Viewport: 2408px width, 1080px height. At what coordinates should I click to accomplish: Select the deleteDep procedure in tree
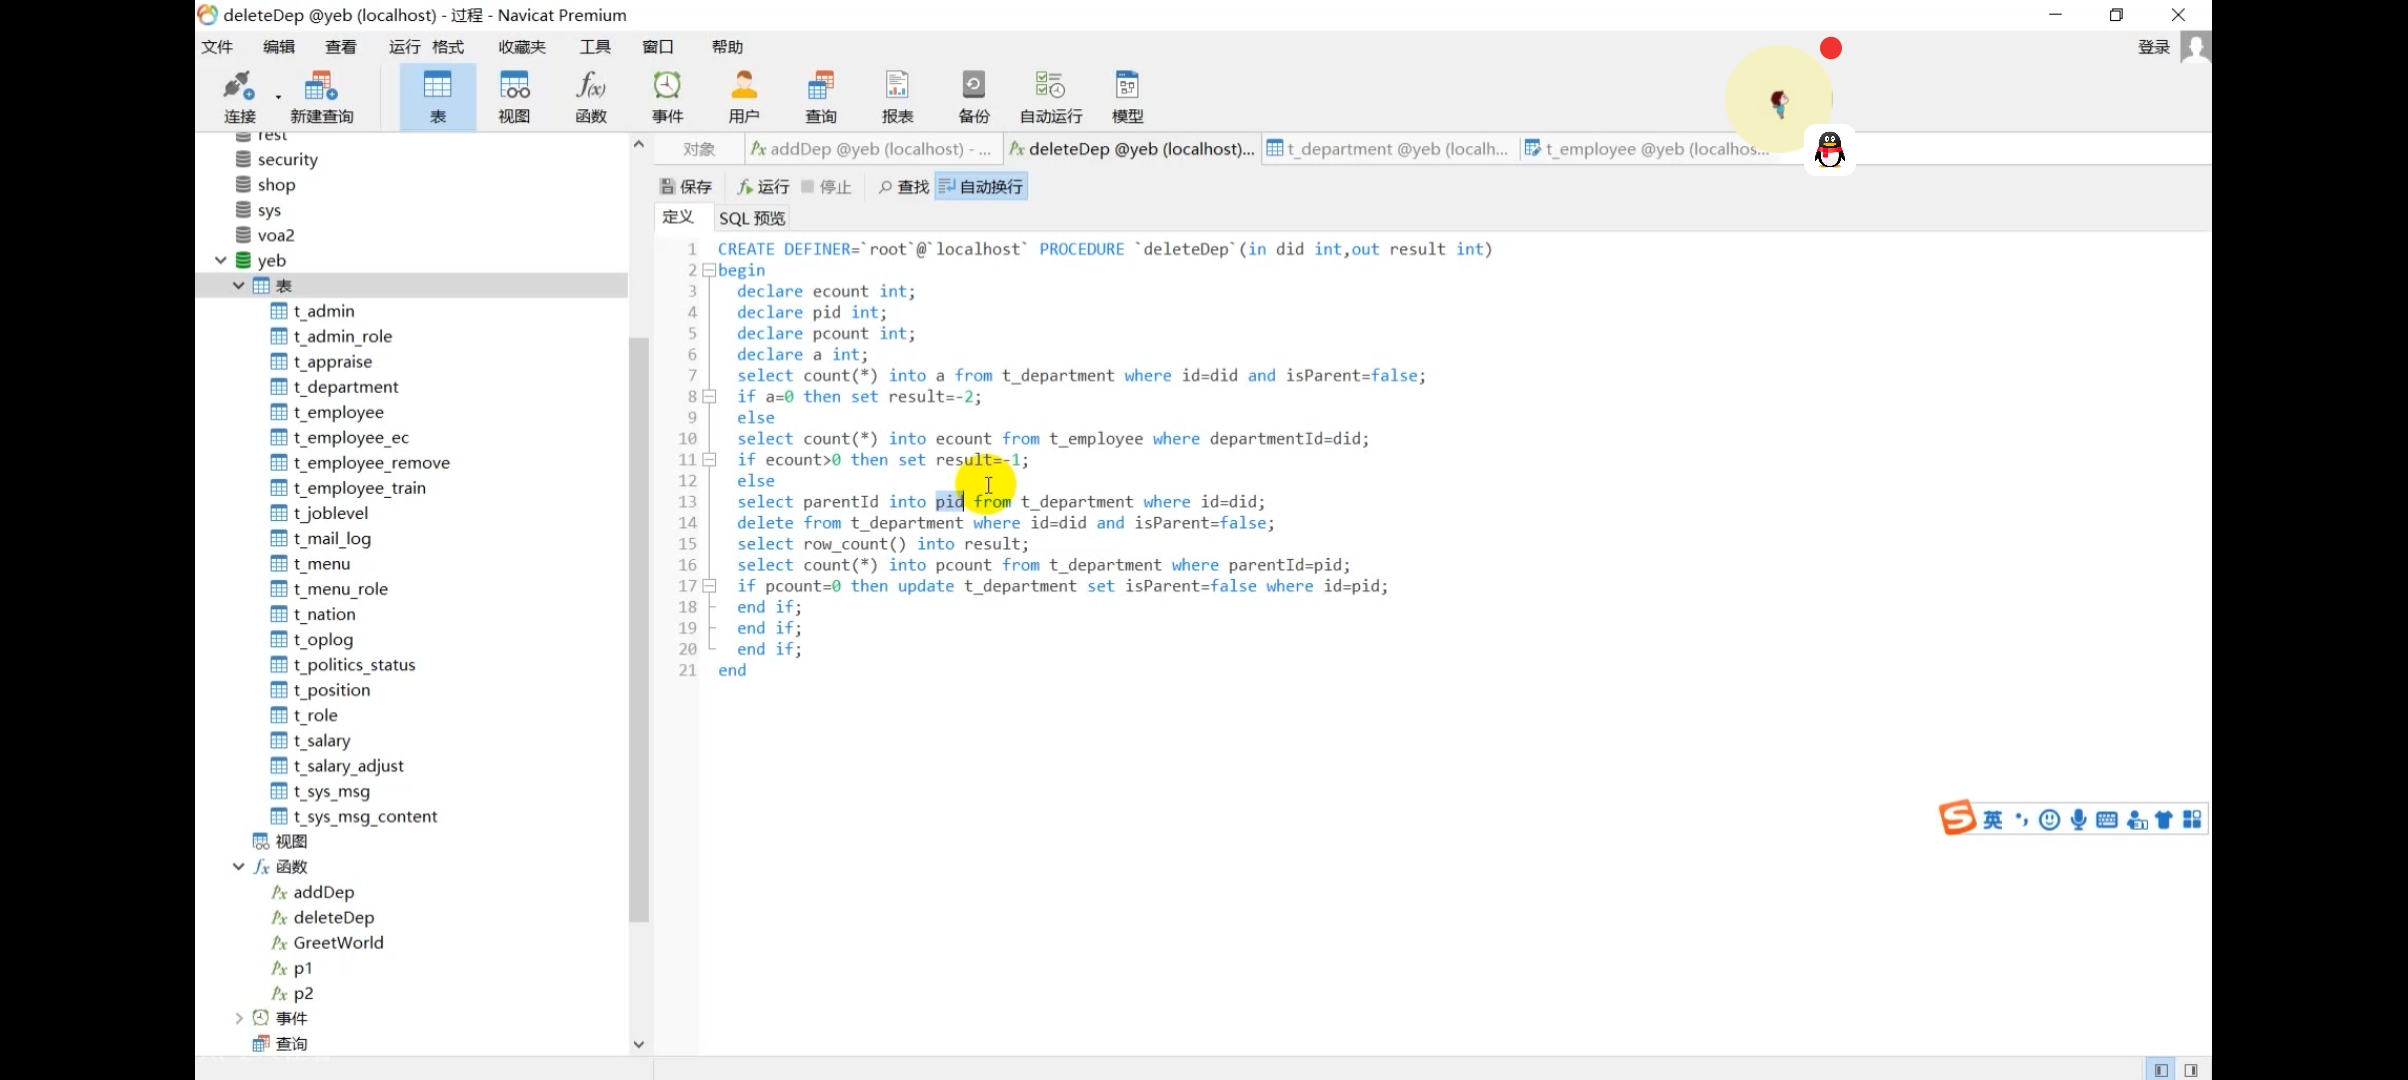click(x=333, y=917)
